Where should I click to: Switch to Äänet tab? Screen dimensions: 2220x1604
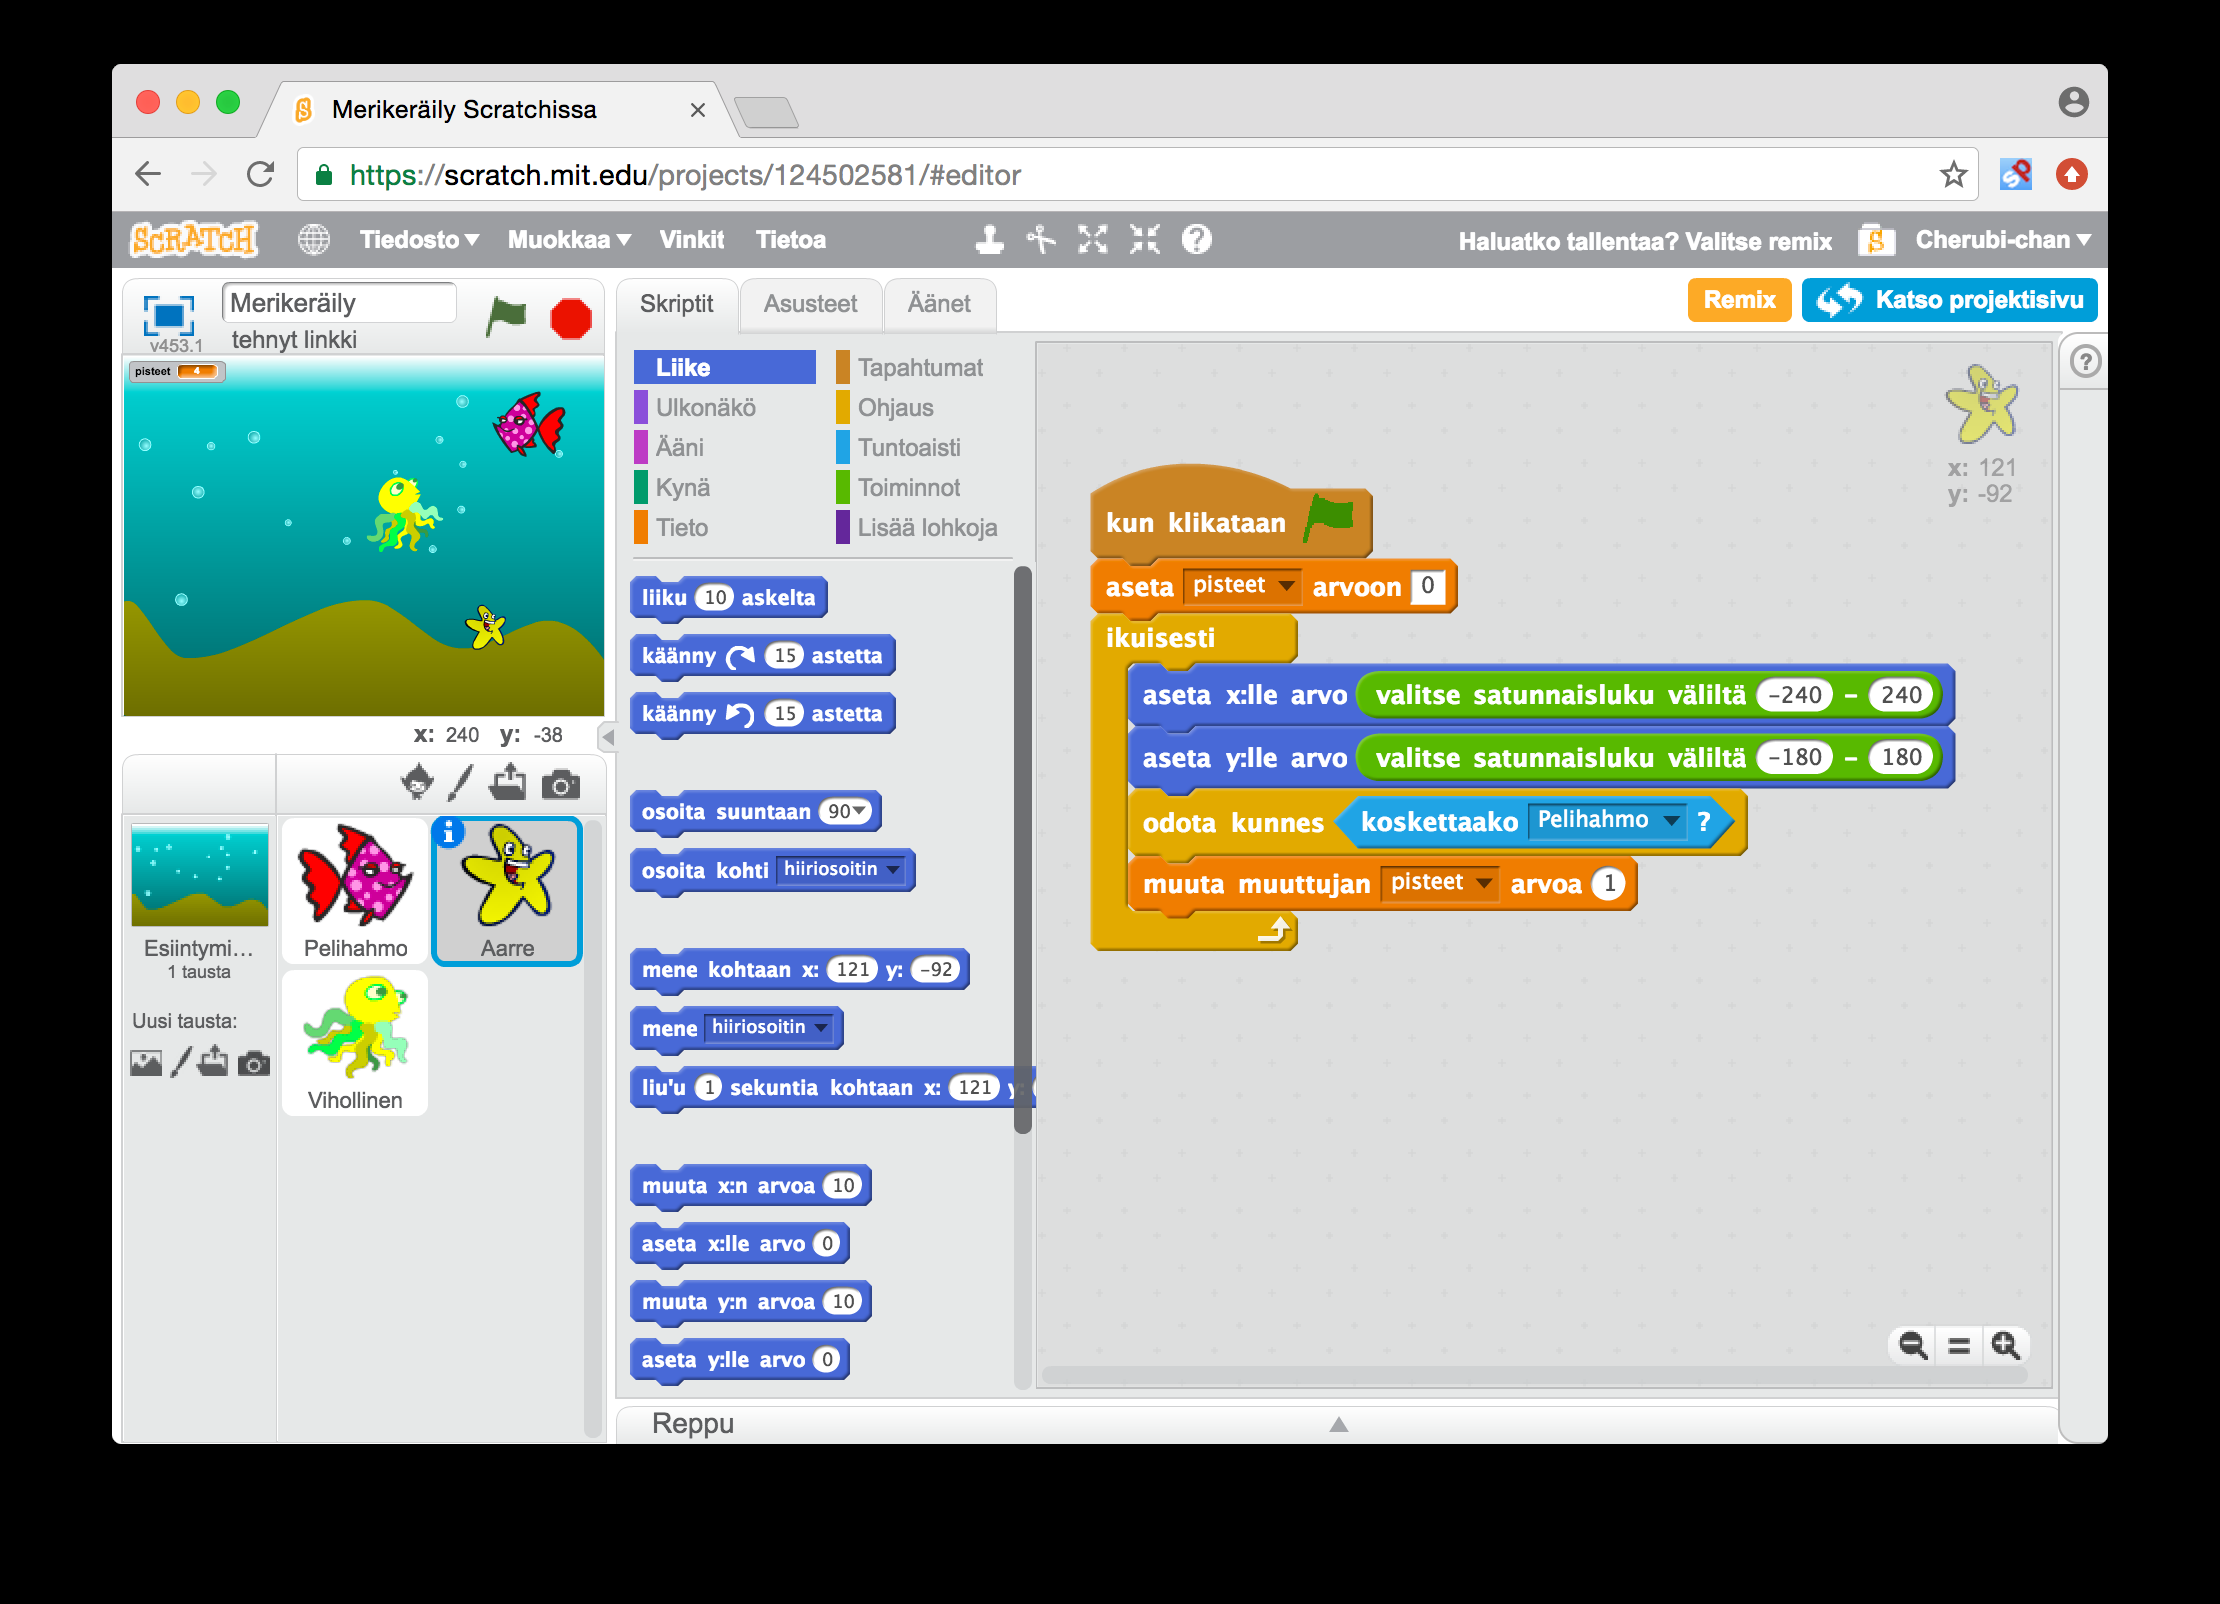939,304
